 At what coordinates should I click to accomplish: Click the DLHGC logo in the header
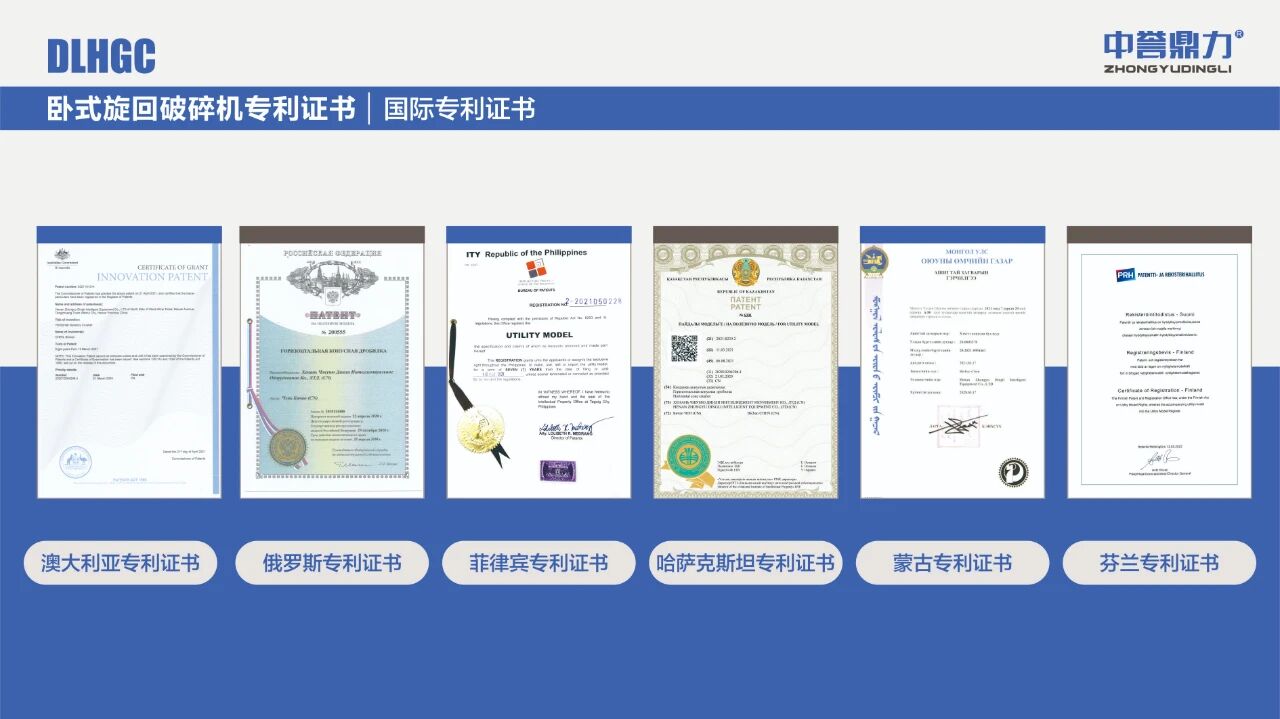(101, 56)
